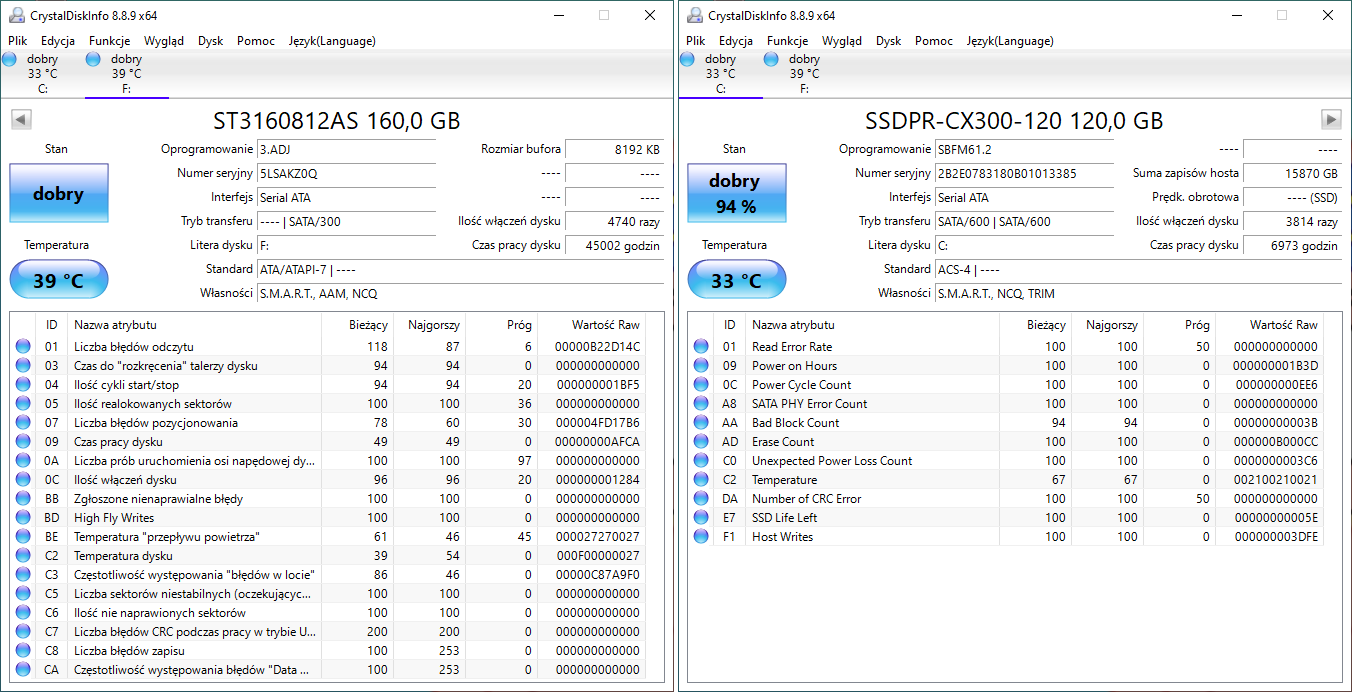Click 'Ilość cykli start/stop' attribute row
This screenshot has height=692, width=1356.
click(x=328, y=385)
